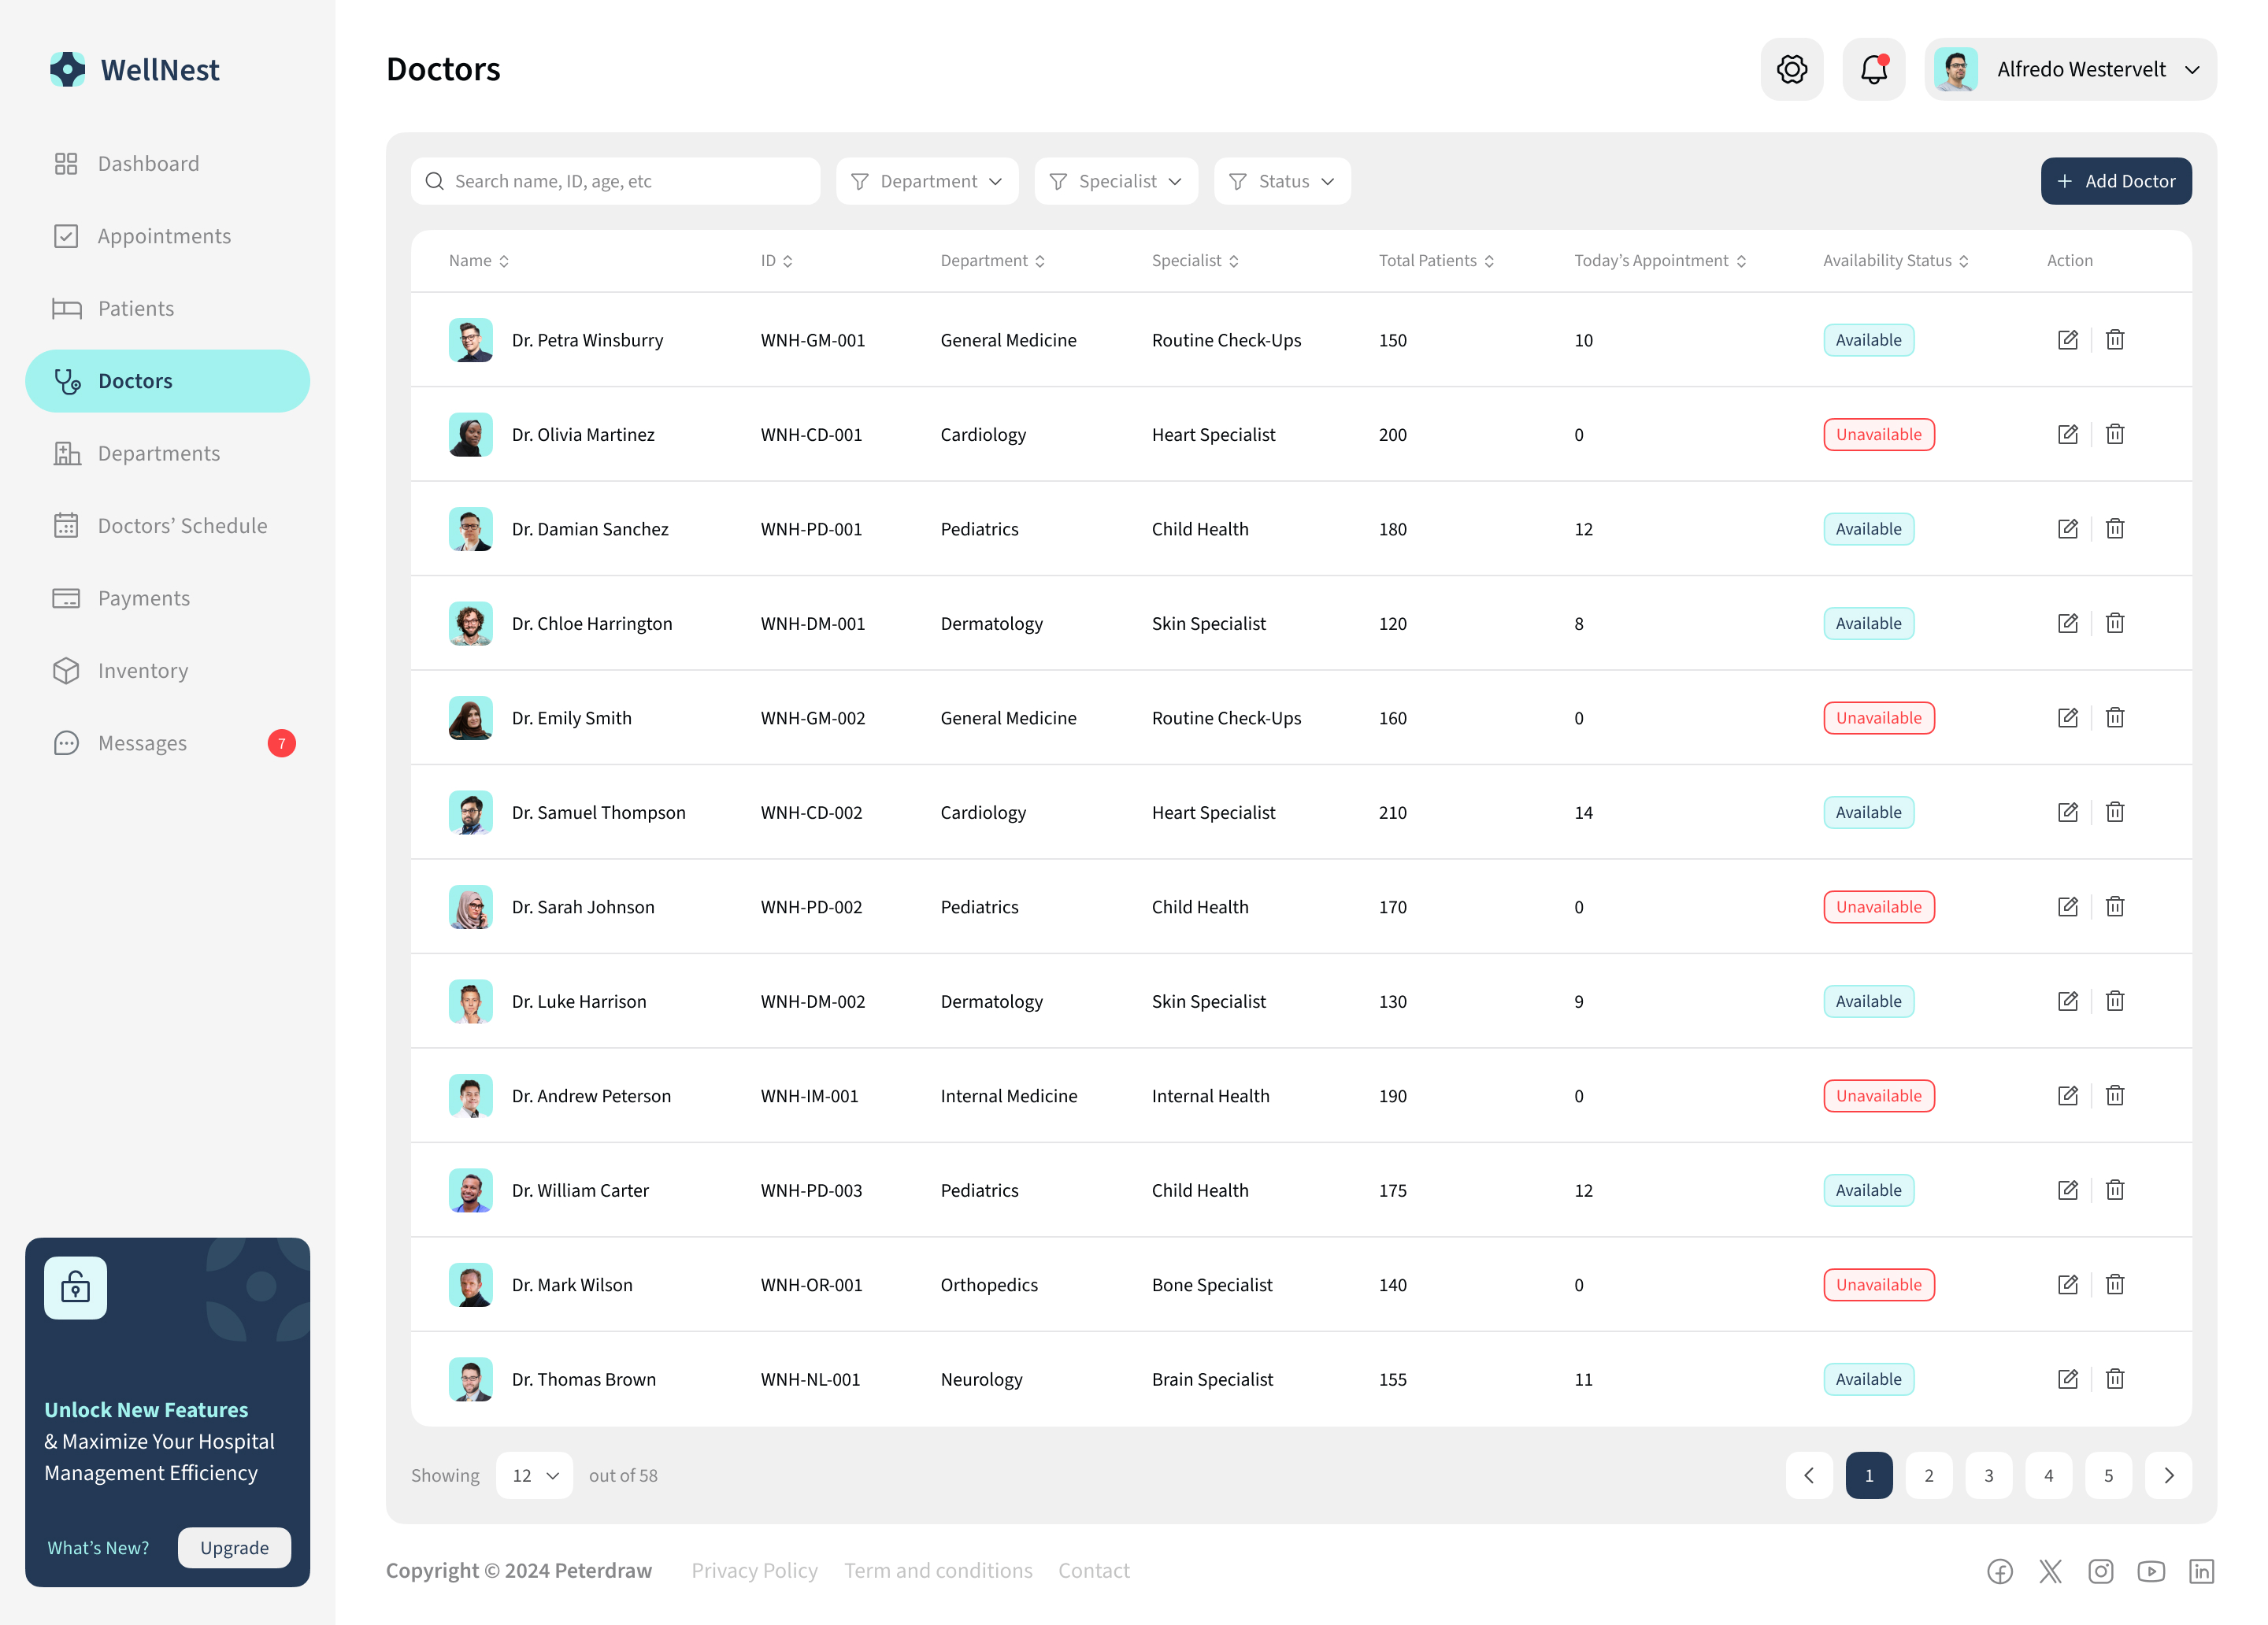Open the rows-per-page selector showing 12
Screen dimensions: 2268x1625
click(534, 1475)
